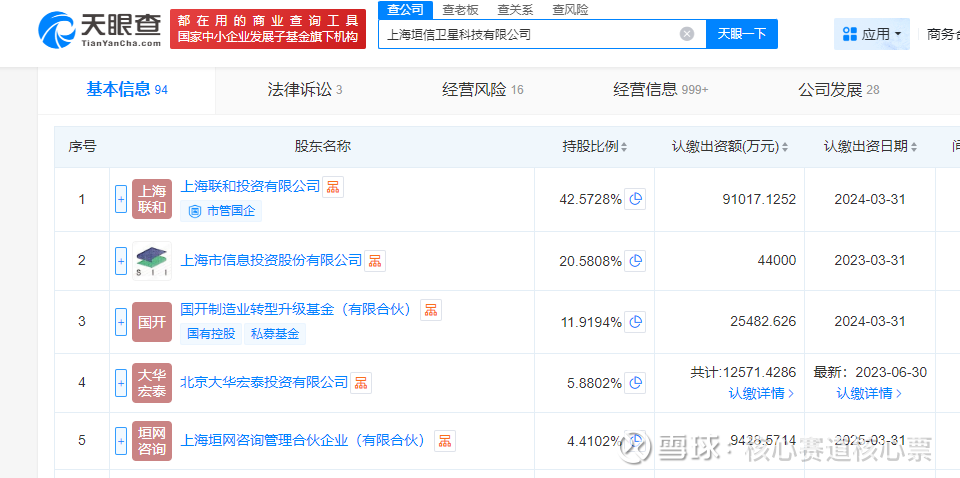Click the 2023-03-31 date cell
960x478 pixels.
[x=870, y=261]
